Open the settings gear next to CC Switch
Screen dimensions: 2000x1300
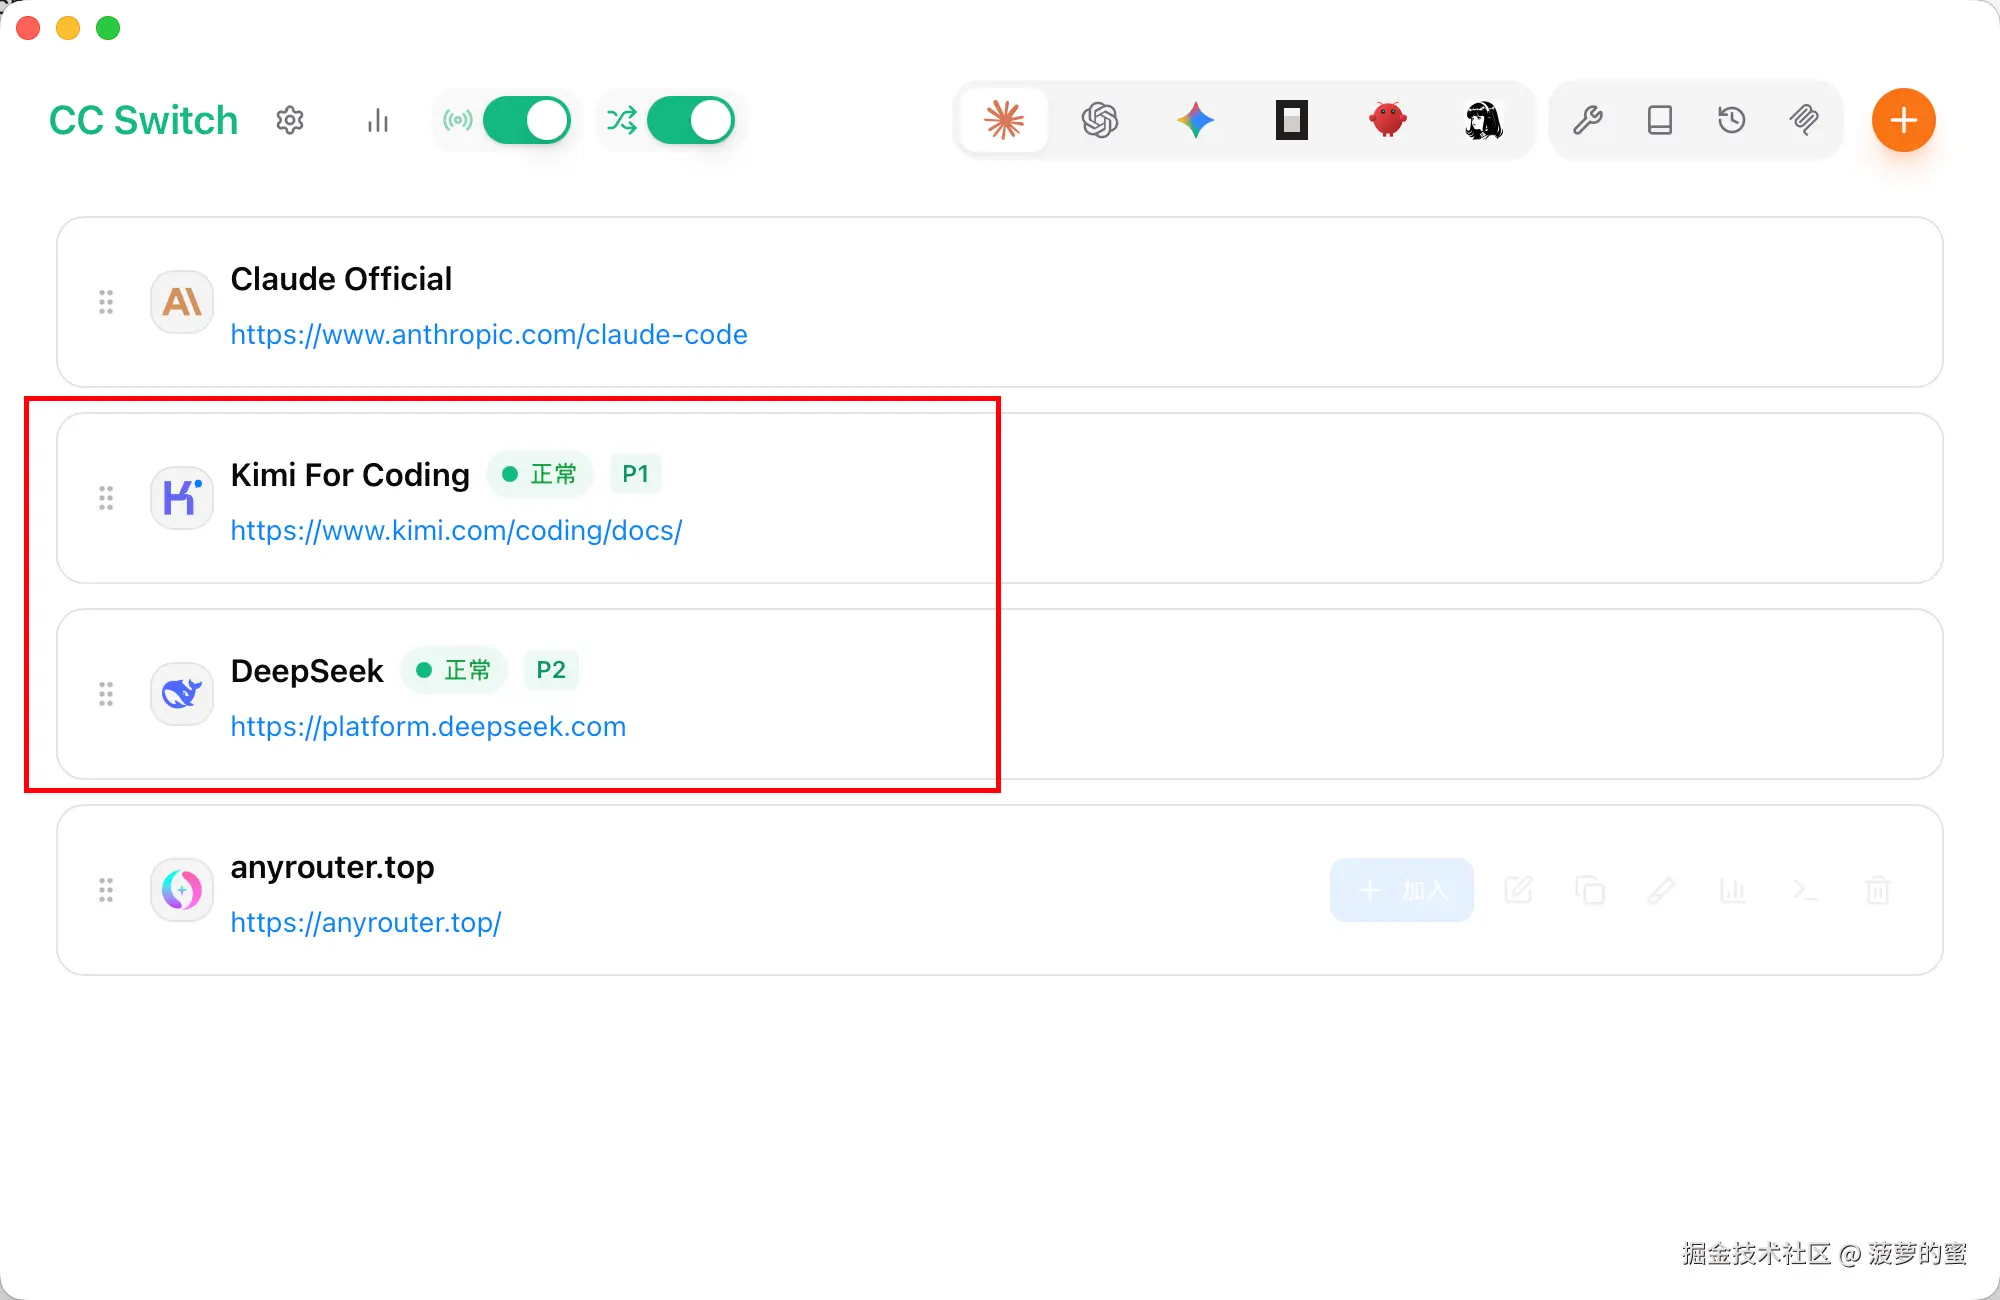[x=290, y=120]
